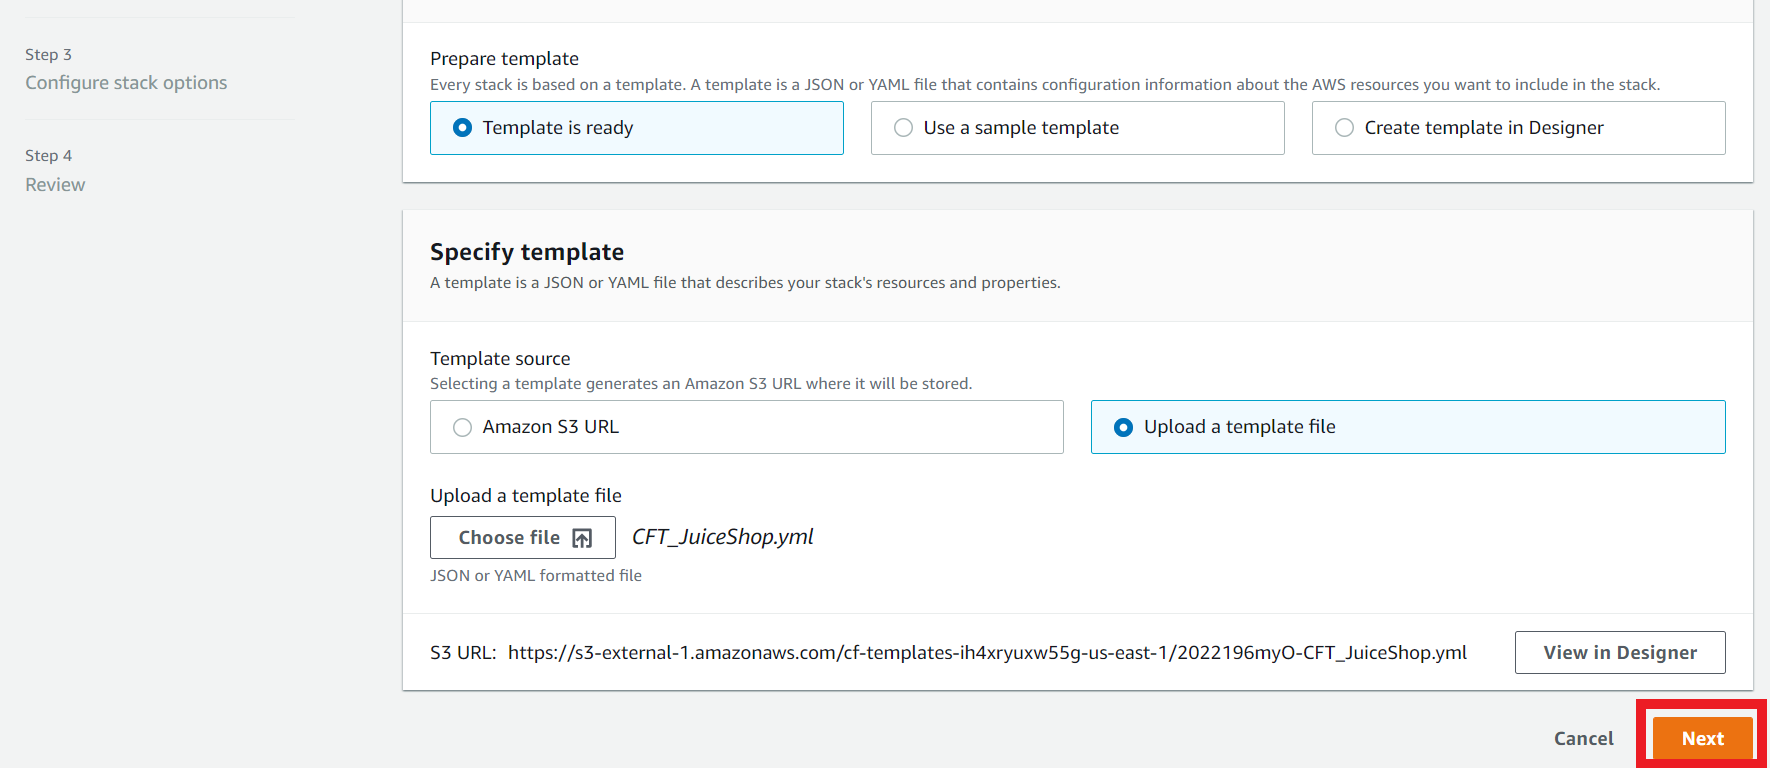The height and width of the screenshot is (768, 1770).
Task: Click the CFT_JuiceShop.yml file name
Action: pos(723,537)
